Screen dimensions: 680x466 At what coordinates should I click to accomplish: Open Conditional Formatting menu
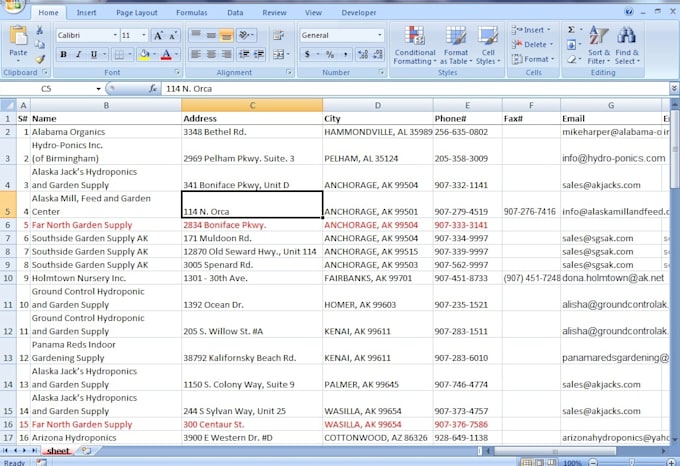[x=415, y=45]
